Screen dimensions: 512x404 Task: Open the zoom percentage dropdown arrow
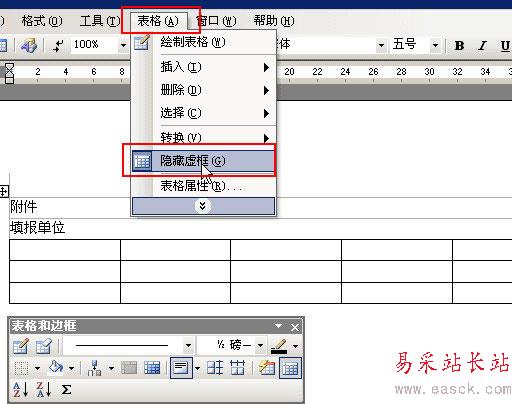tap(123, 45)
